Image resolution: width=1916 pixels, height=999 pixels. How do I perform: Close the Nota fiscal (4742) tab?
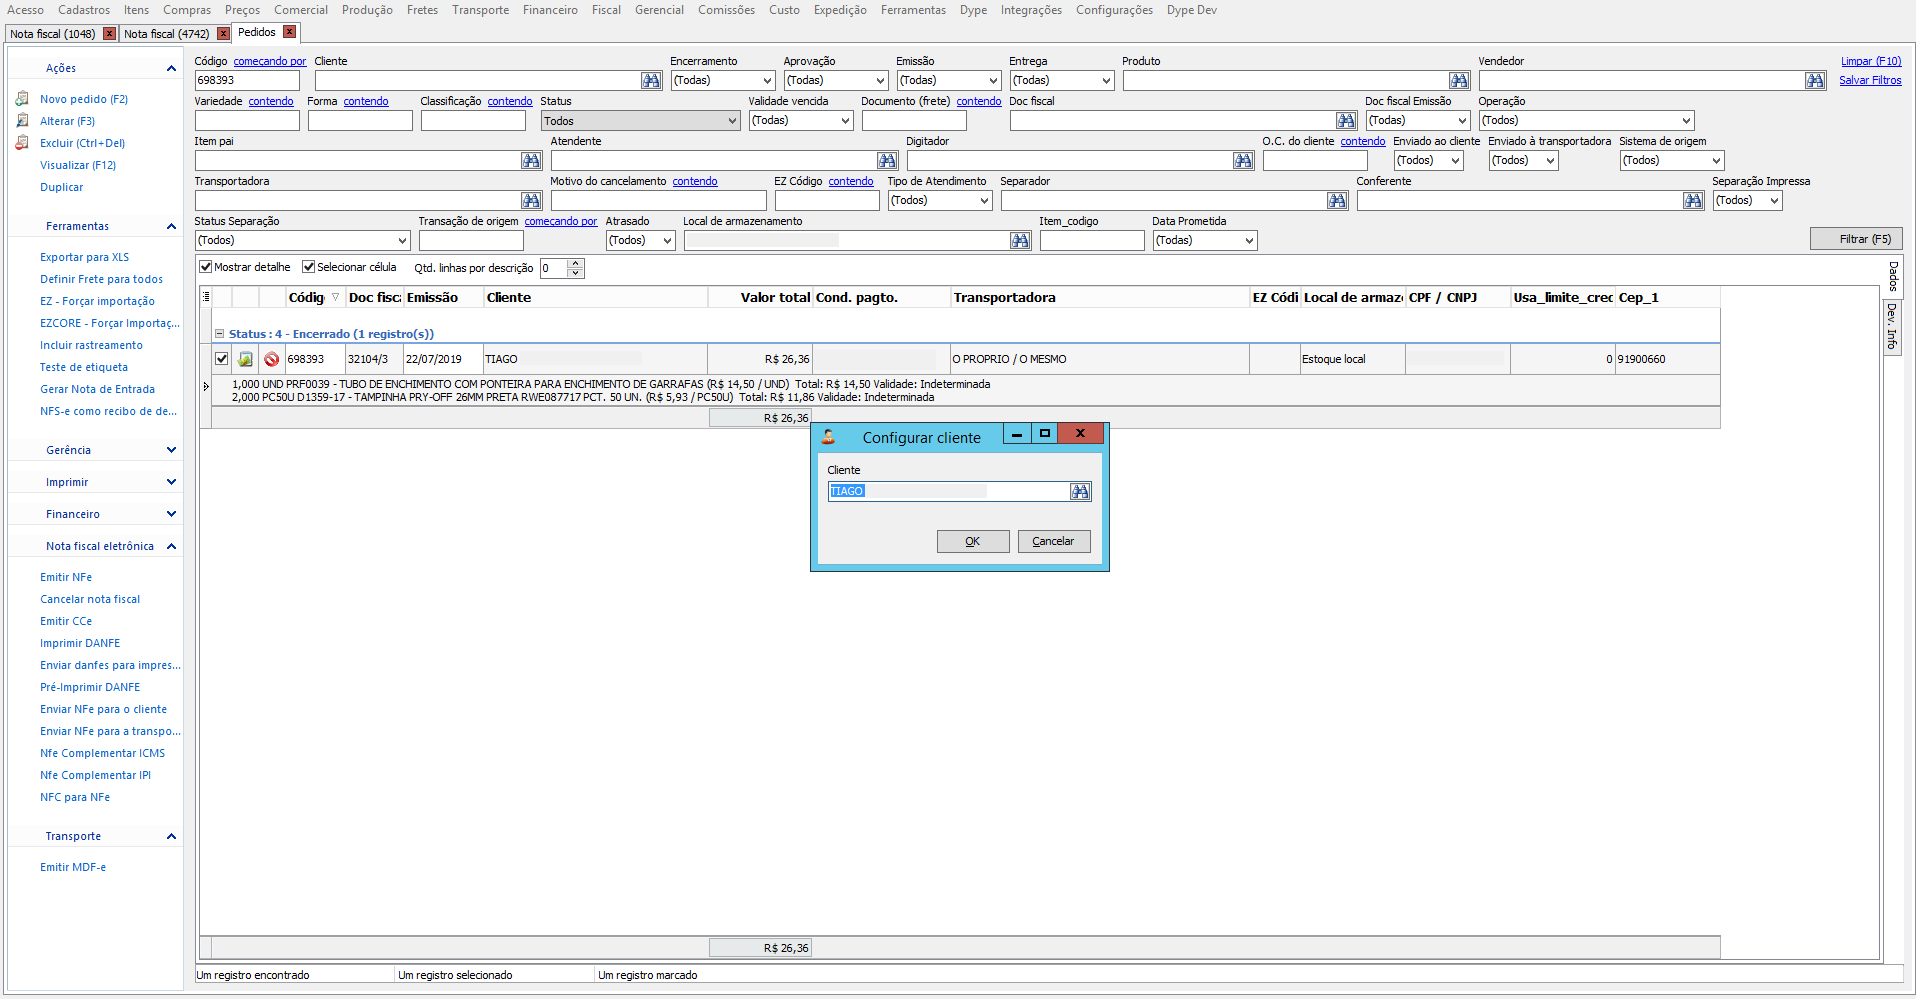coord(224,33)
